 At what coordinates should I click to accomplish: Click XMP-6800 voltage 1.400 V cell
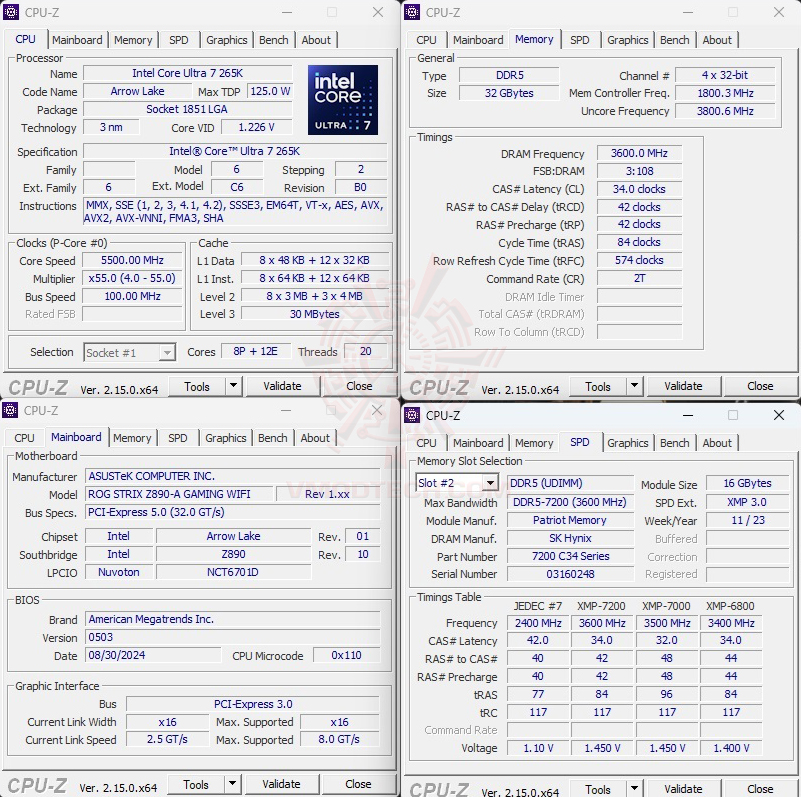731,748
